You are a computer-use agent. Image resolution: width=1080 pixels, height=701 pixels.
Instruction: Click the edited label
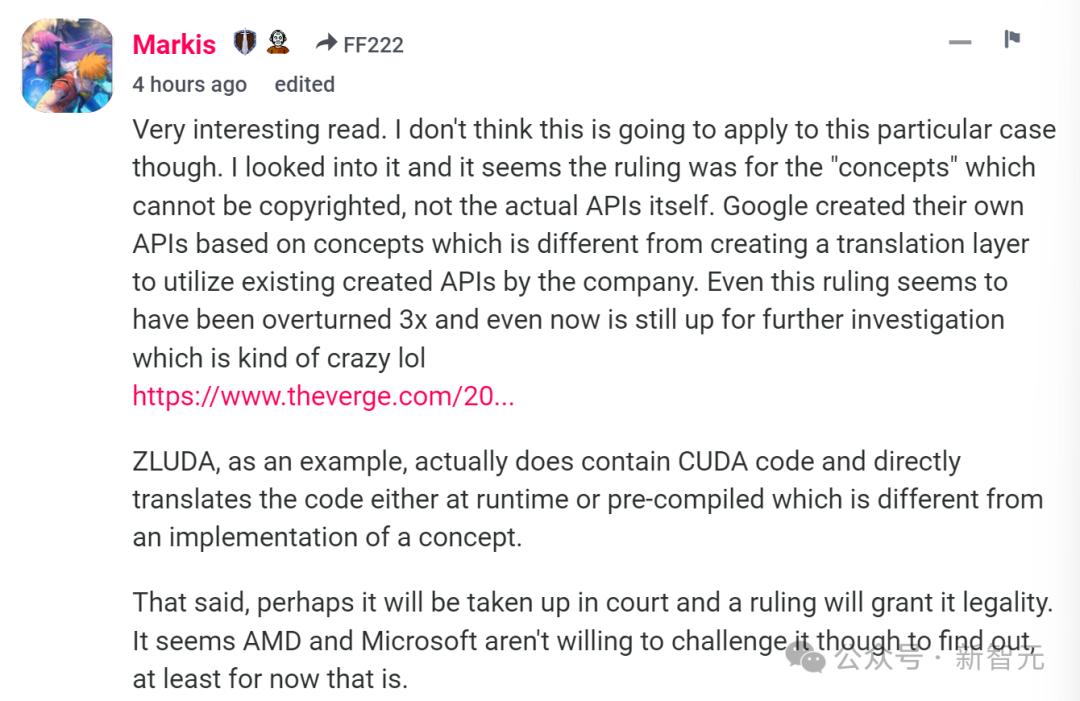304,84
